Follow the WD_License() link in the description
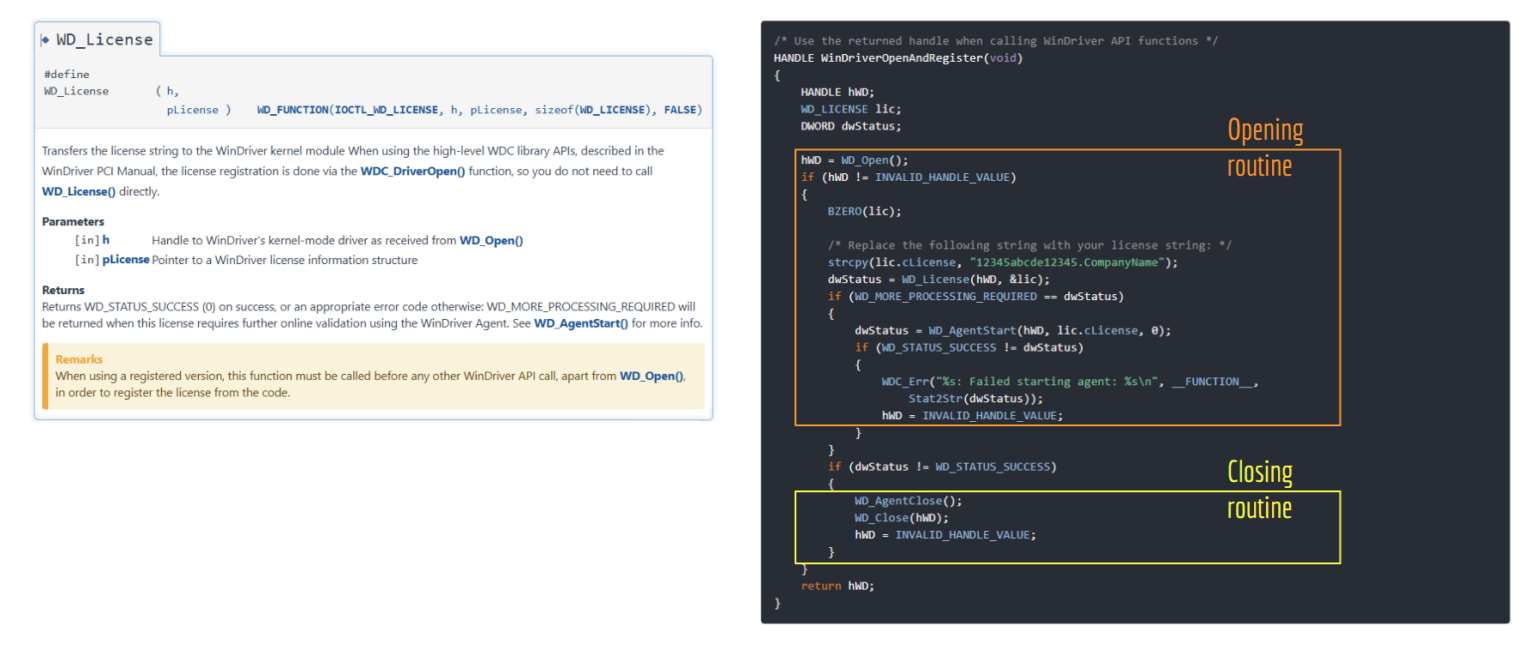Image resolution: width=1536 pixels, height=650 pixels. (76, 191)
